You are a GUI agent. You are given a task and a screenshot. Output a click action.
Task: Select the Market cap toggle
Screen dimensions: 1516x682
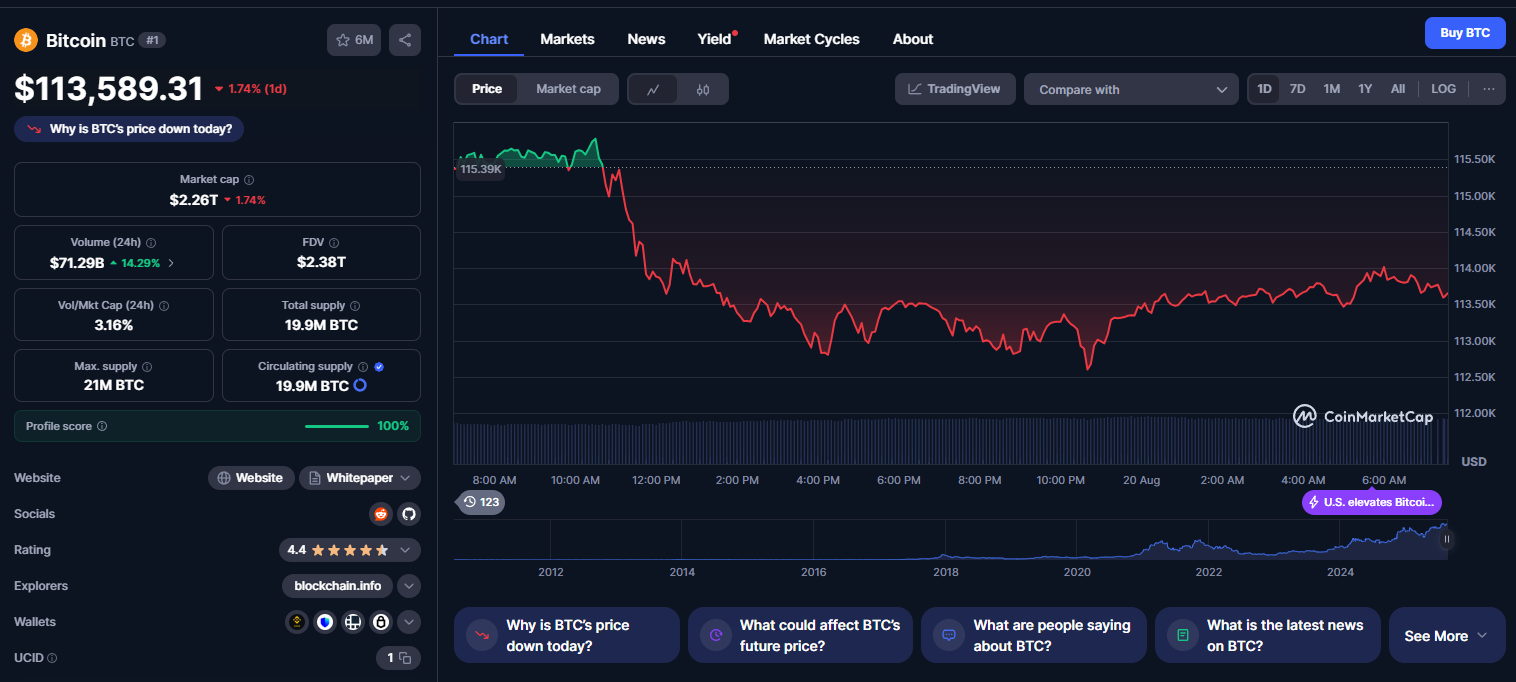[568, 89]
